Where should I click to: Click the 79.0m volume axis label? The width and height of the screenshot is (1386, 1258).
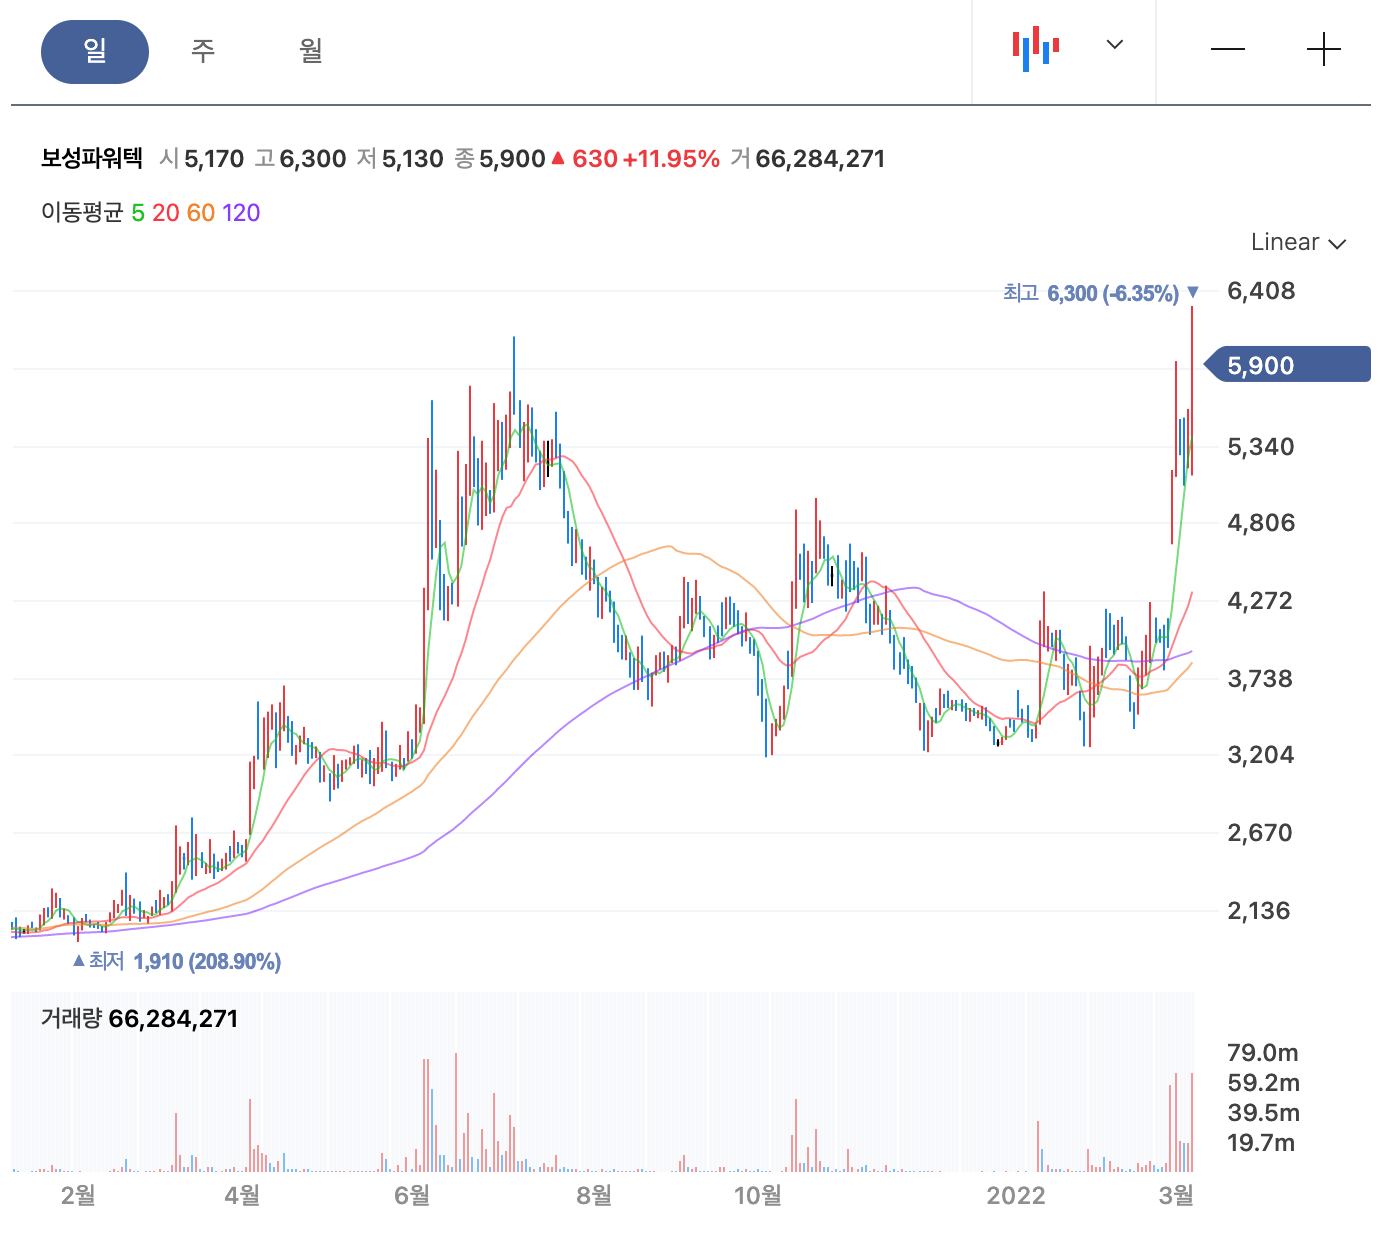click(1263, 1053)
